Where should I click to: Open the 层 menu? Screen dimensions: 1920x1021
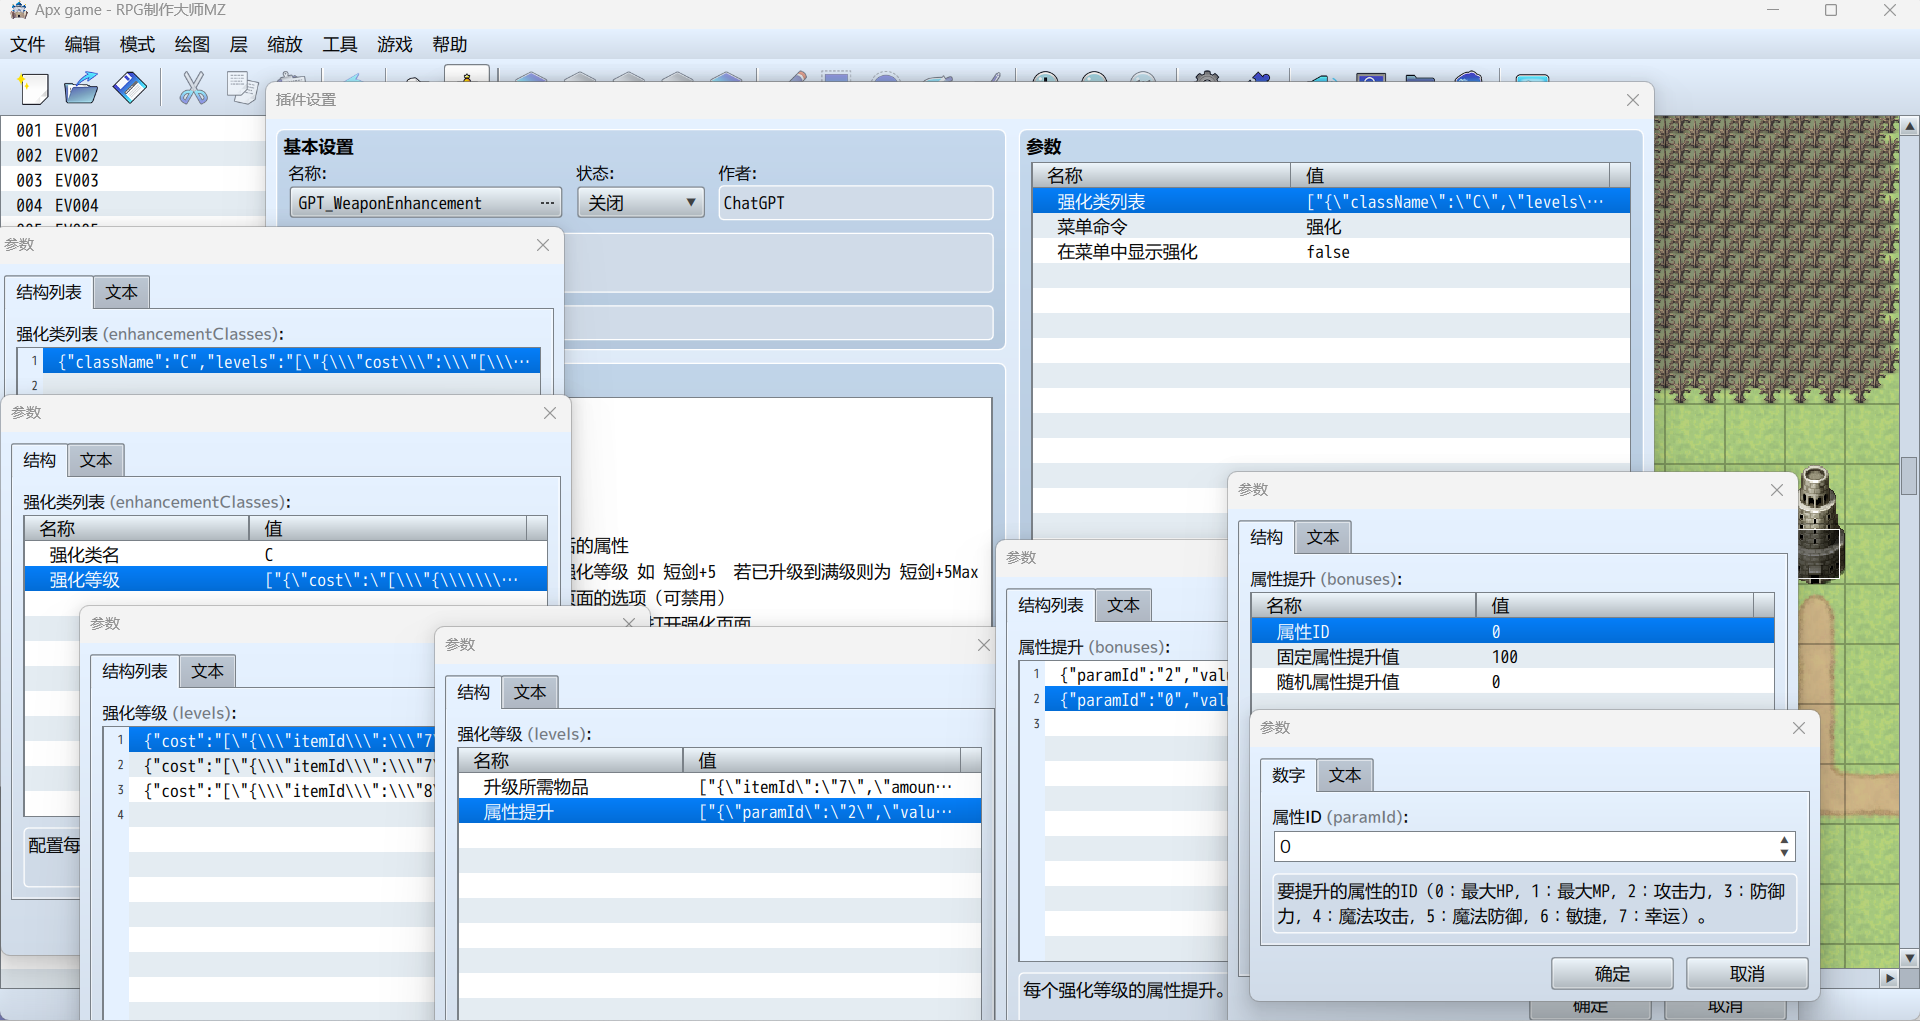pos(238,44)
